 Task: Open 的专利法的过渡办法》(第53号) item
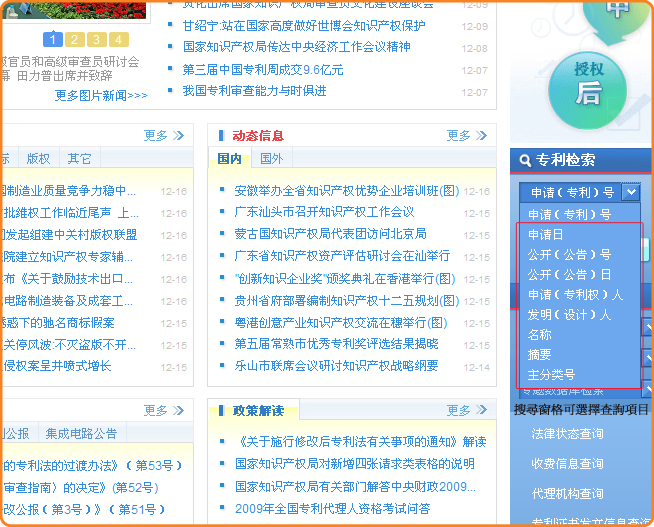pos(93,465)
